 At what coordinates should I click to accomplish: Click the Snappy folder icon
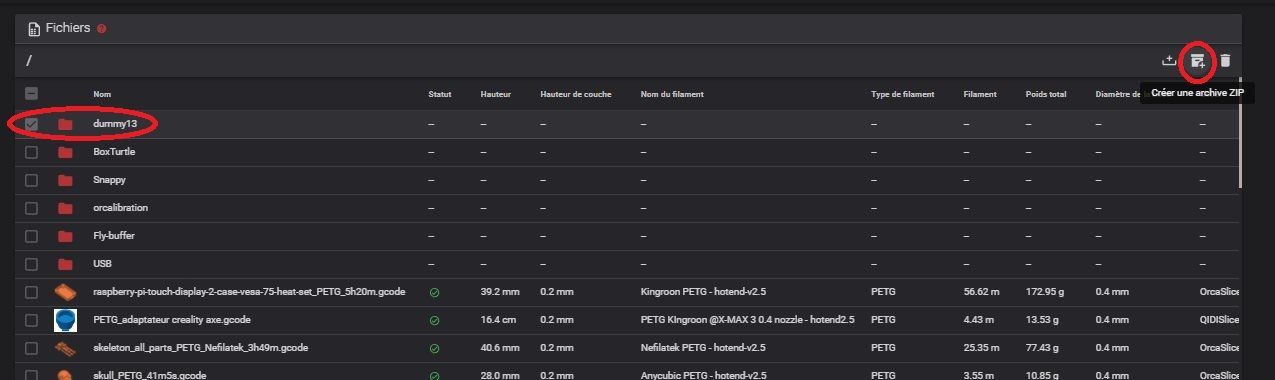coord(66,180)
